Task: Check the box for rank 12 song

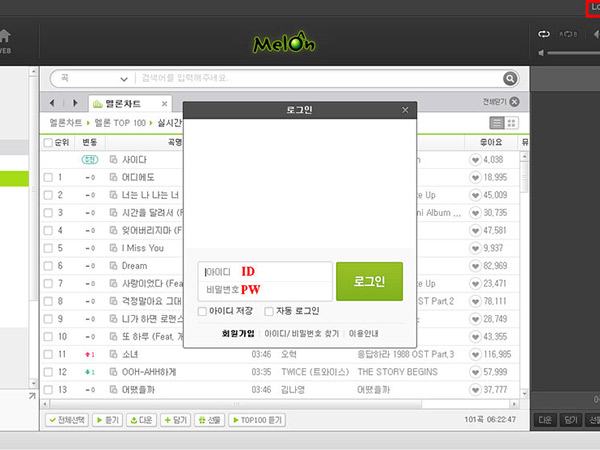Action: pyautogui.click(x=48, y=372)
